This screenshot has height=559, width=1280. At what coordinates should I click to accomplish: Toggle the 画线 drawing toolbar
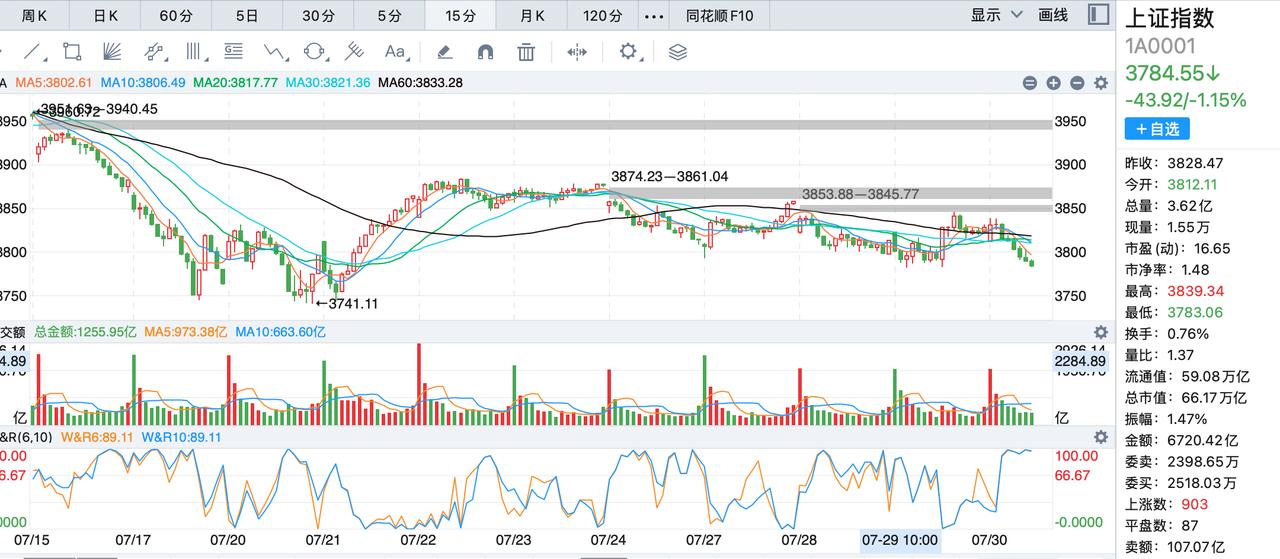click(1053, 15)
